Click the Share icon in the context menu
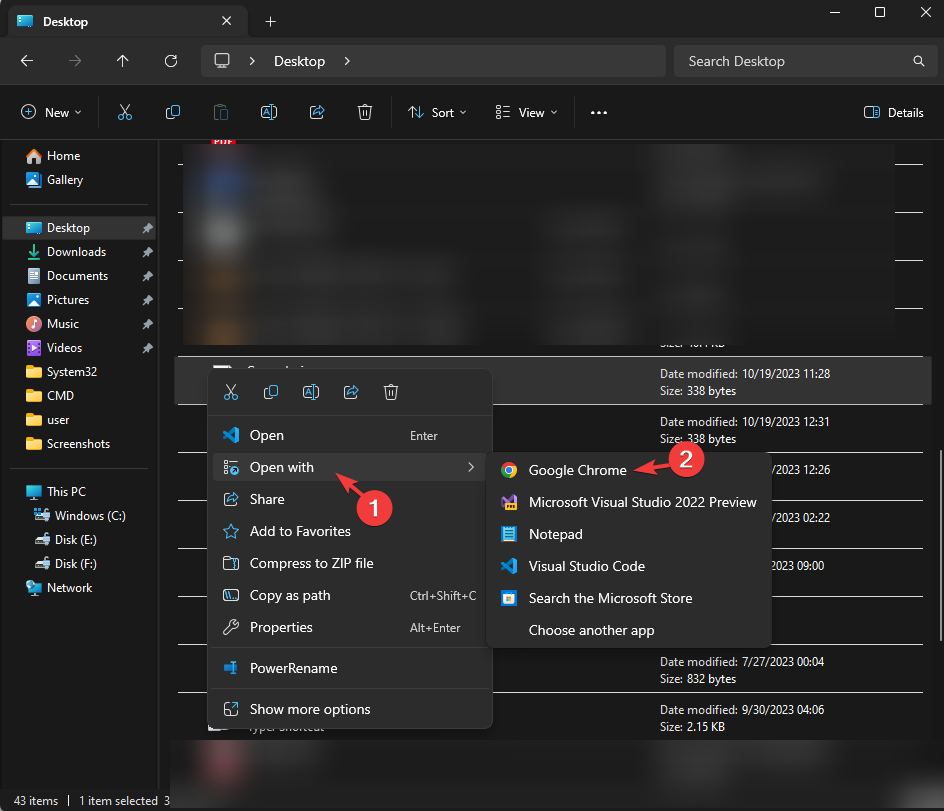The image size is (944, 811). pos(351,392)
